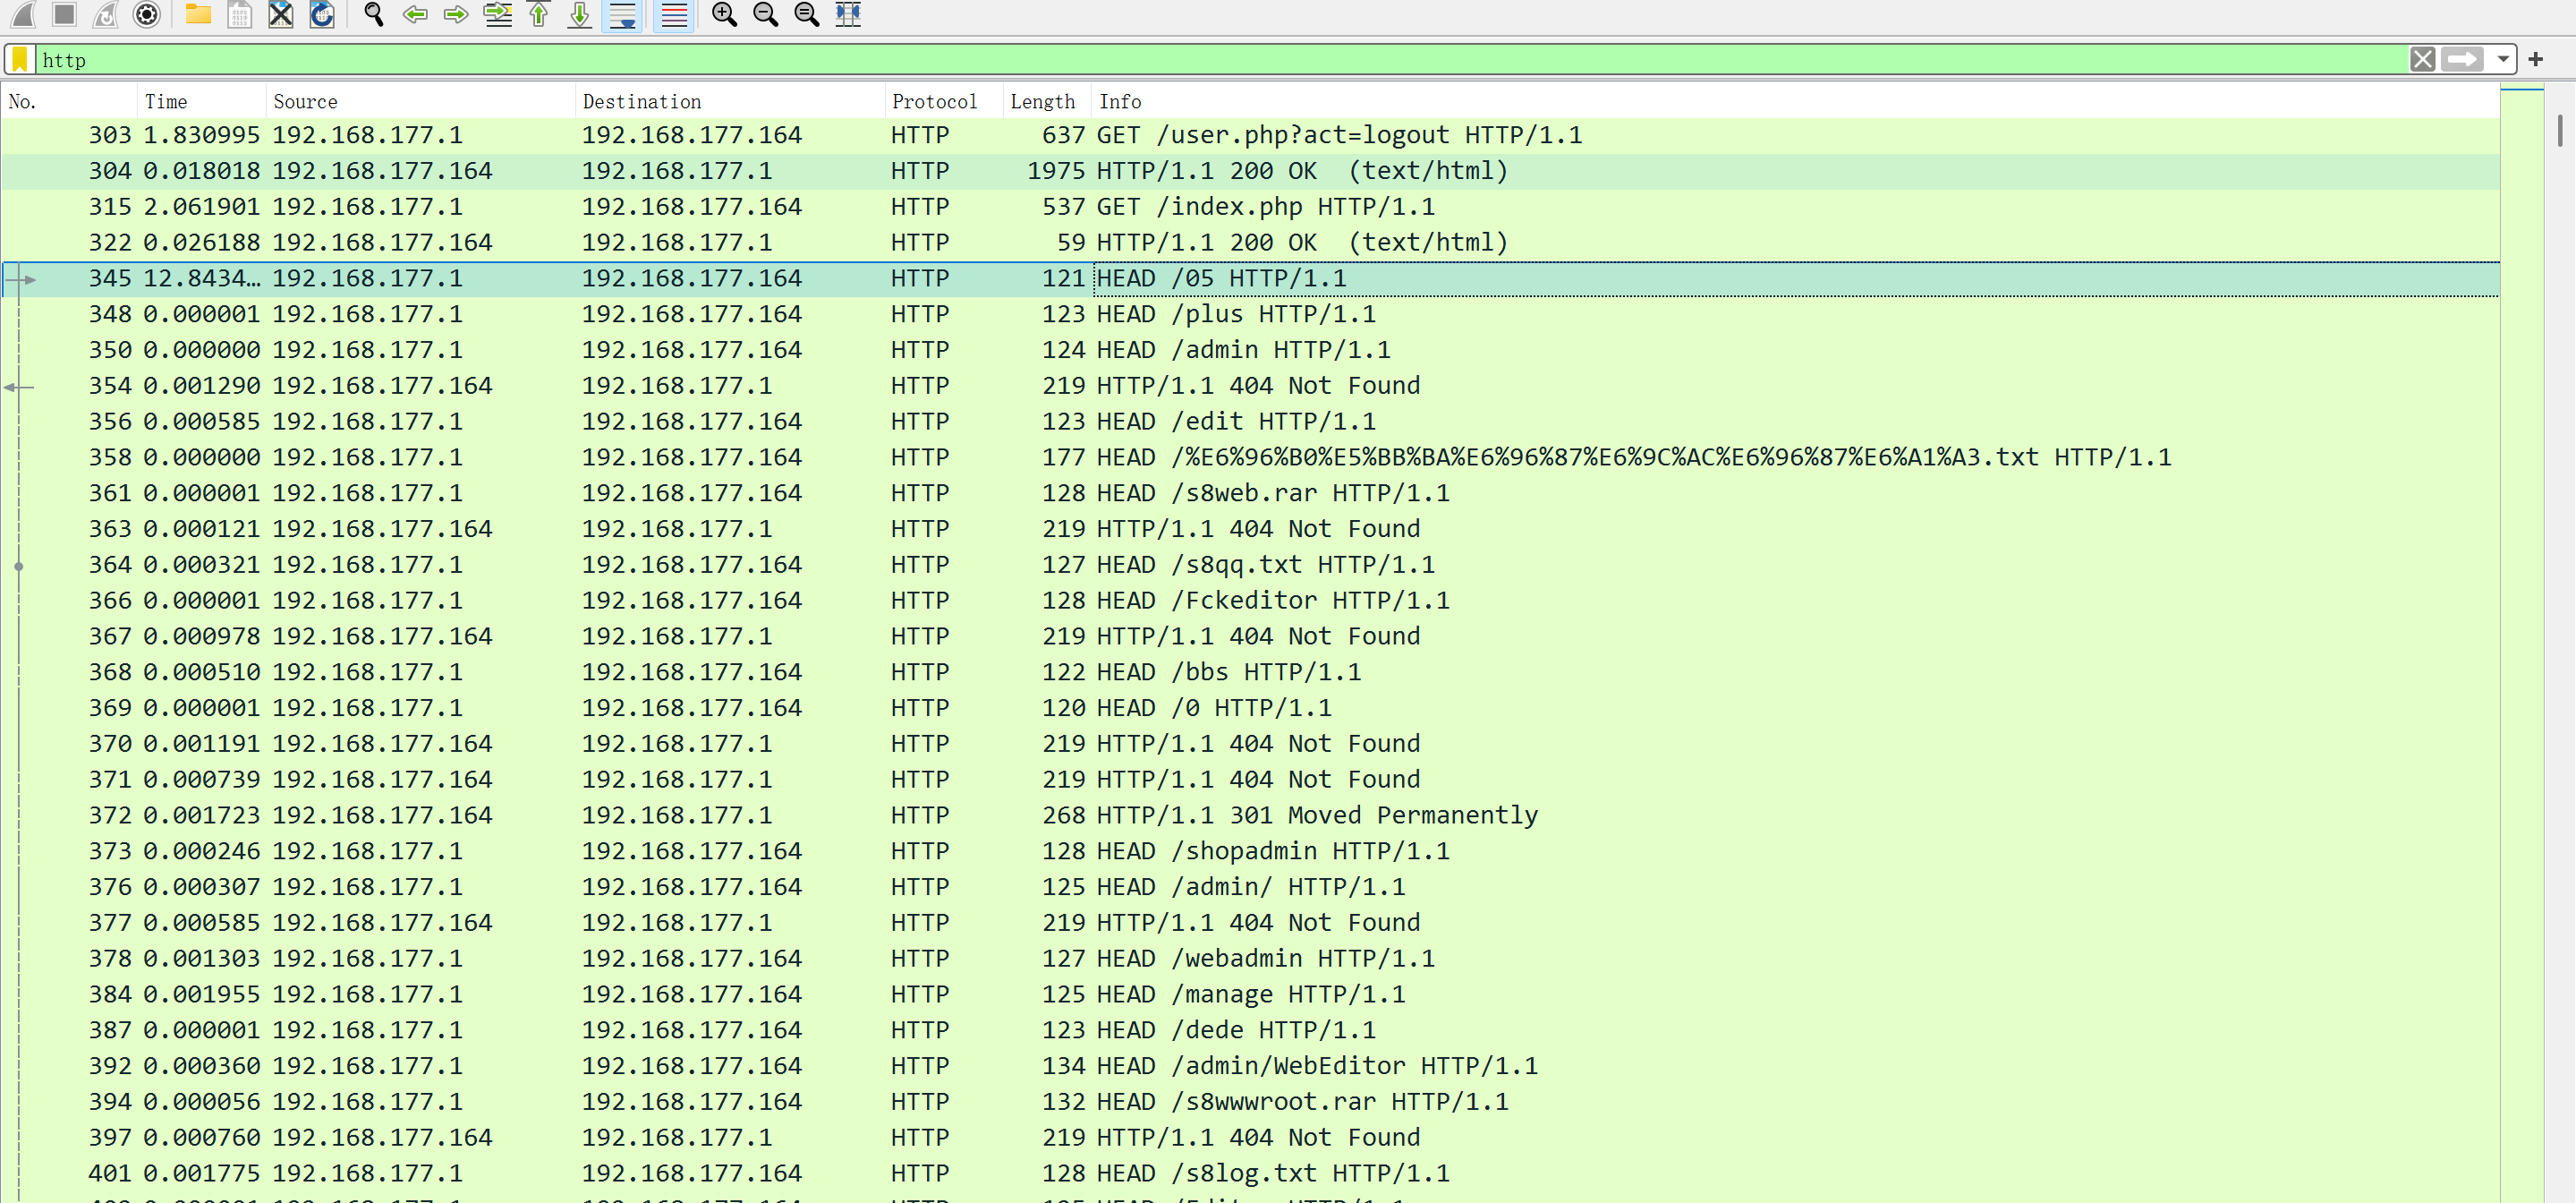Toggle packet colorization rules button
This screenshot has height=1203, width=2576.
(x=674, y=14)
